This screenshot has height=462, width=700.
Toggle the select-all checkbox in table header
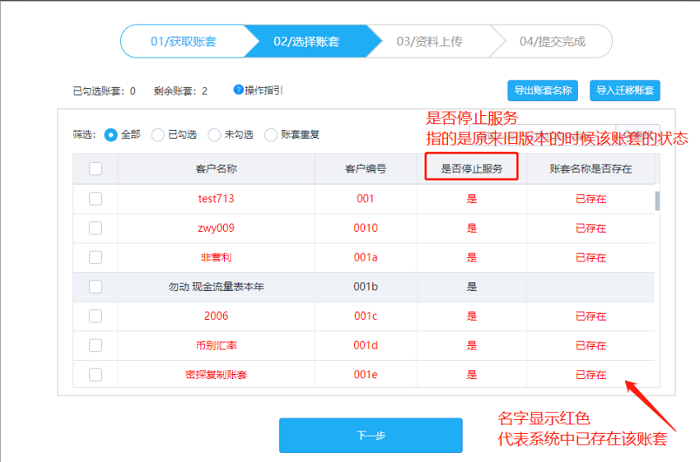pos(95,169)
